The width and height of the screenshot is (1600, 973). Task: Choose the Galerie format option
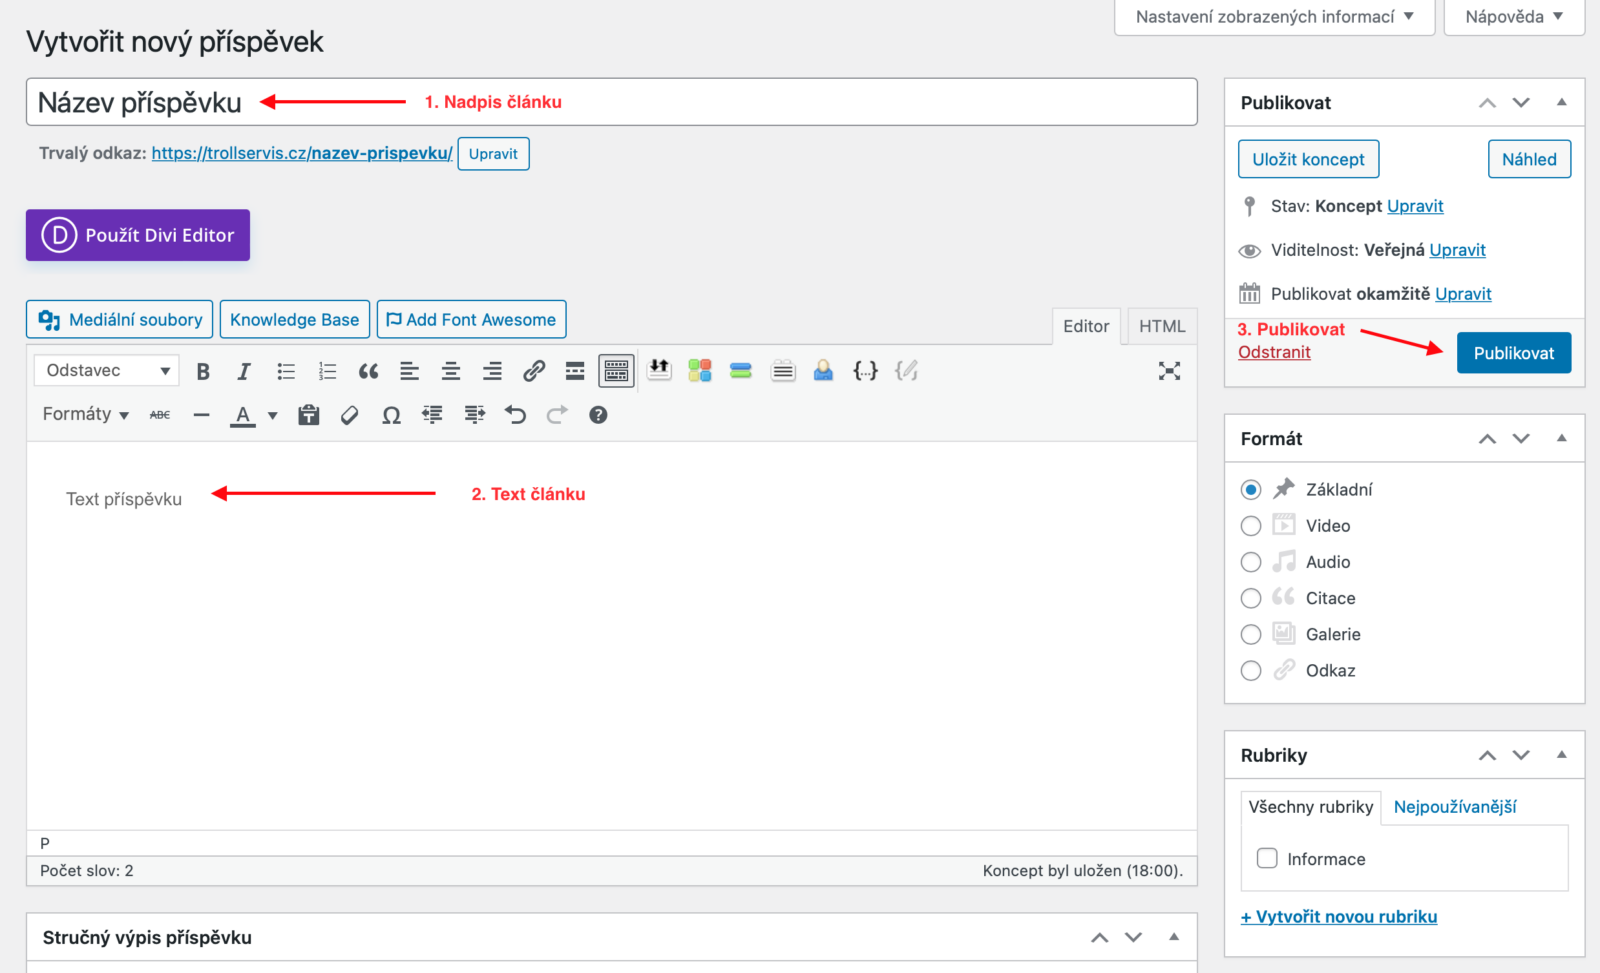point(1251,635)
